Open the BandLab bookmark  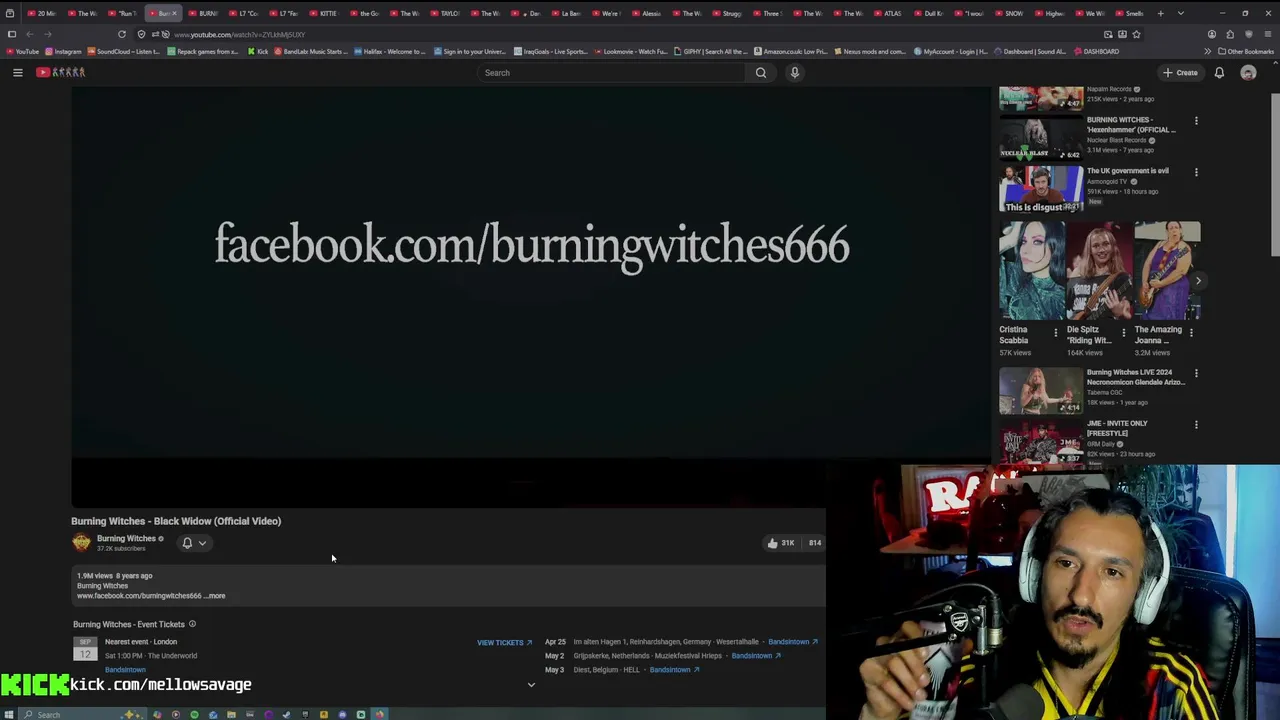pyautogui.click(x=311, y=51)
